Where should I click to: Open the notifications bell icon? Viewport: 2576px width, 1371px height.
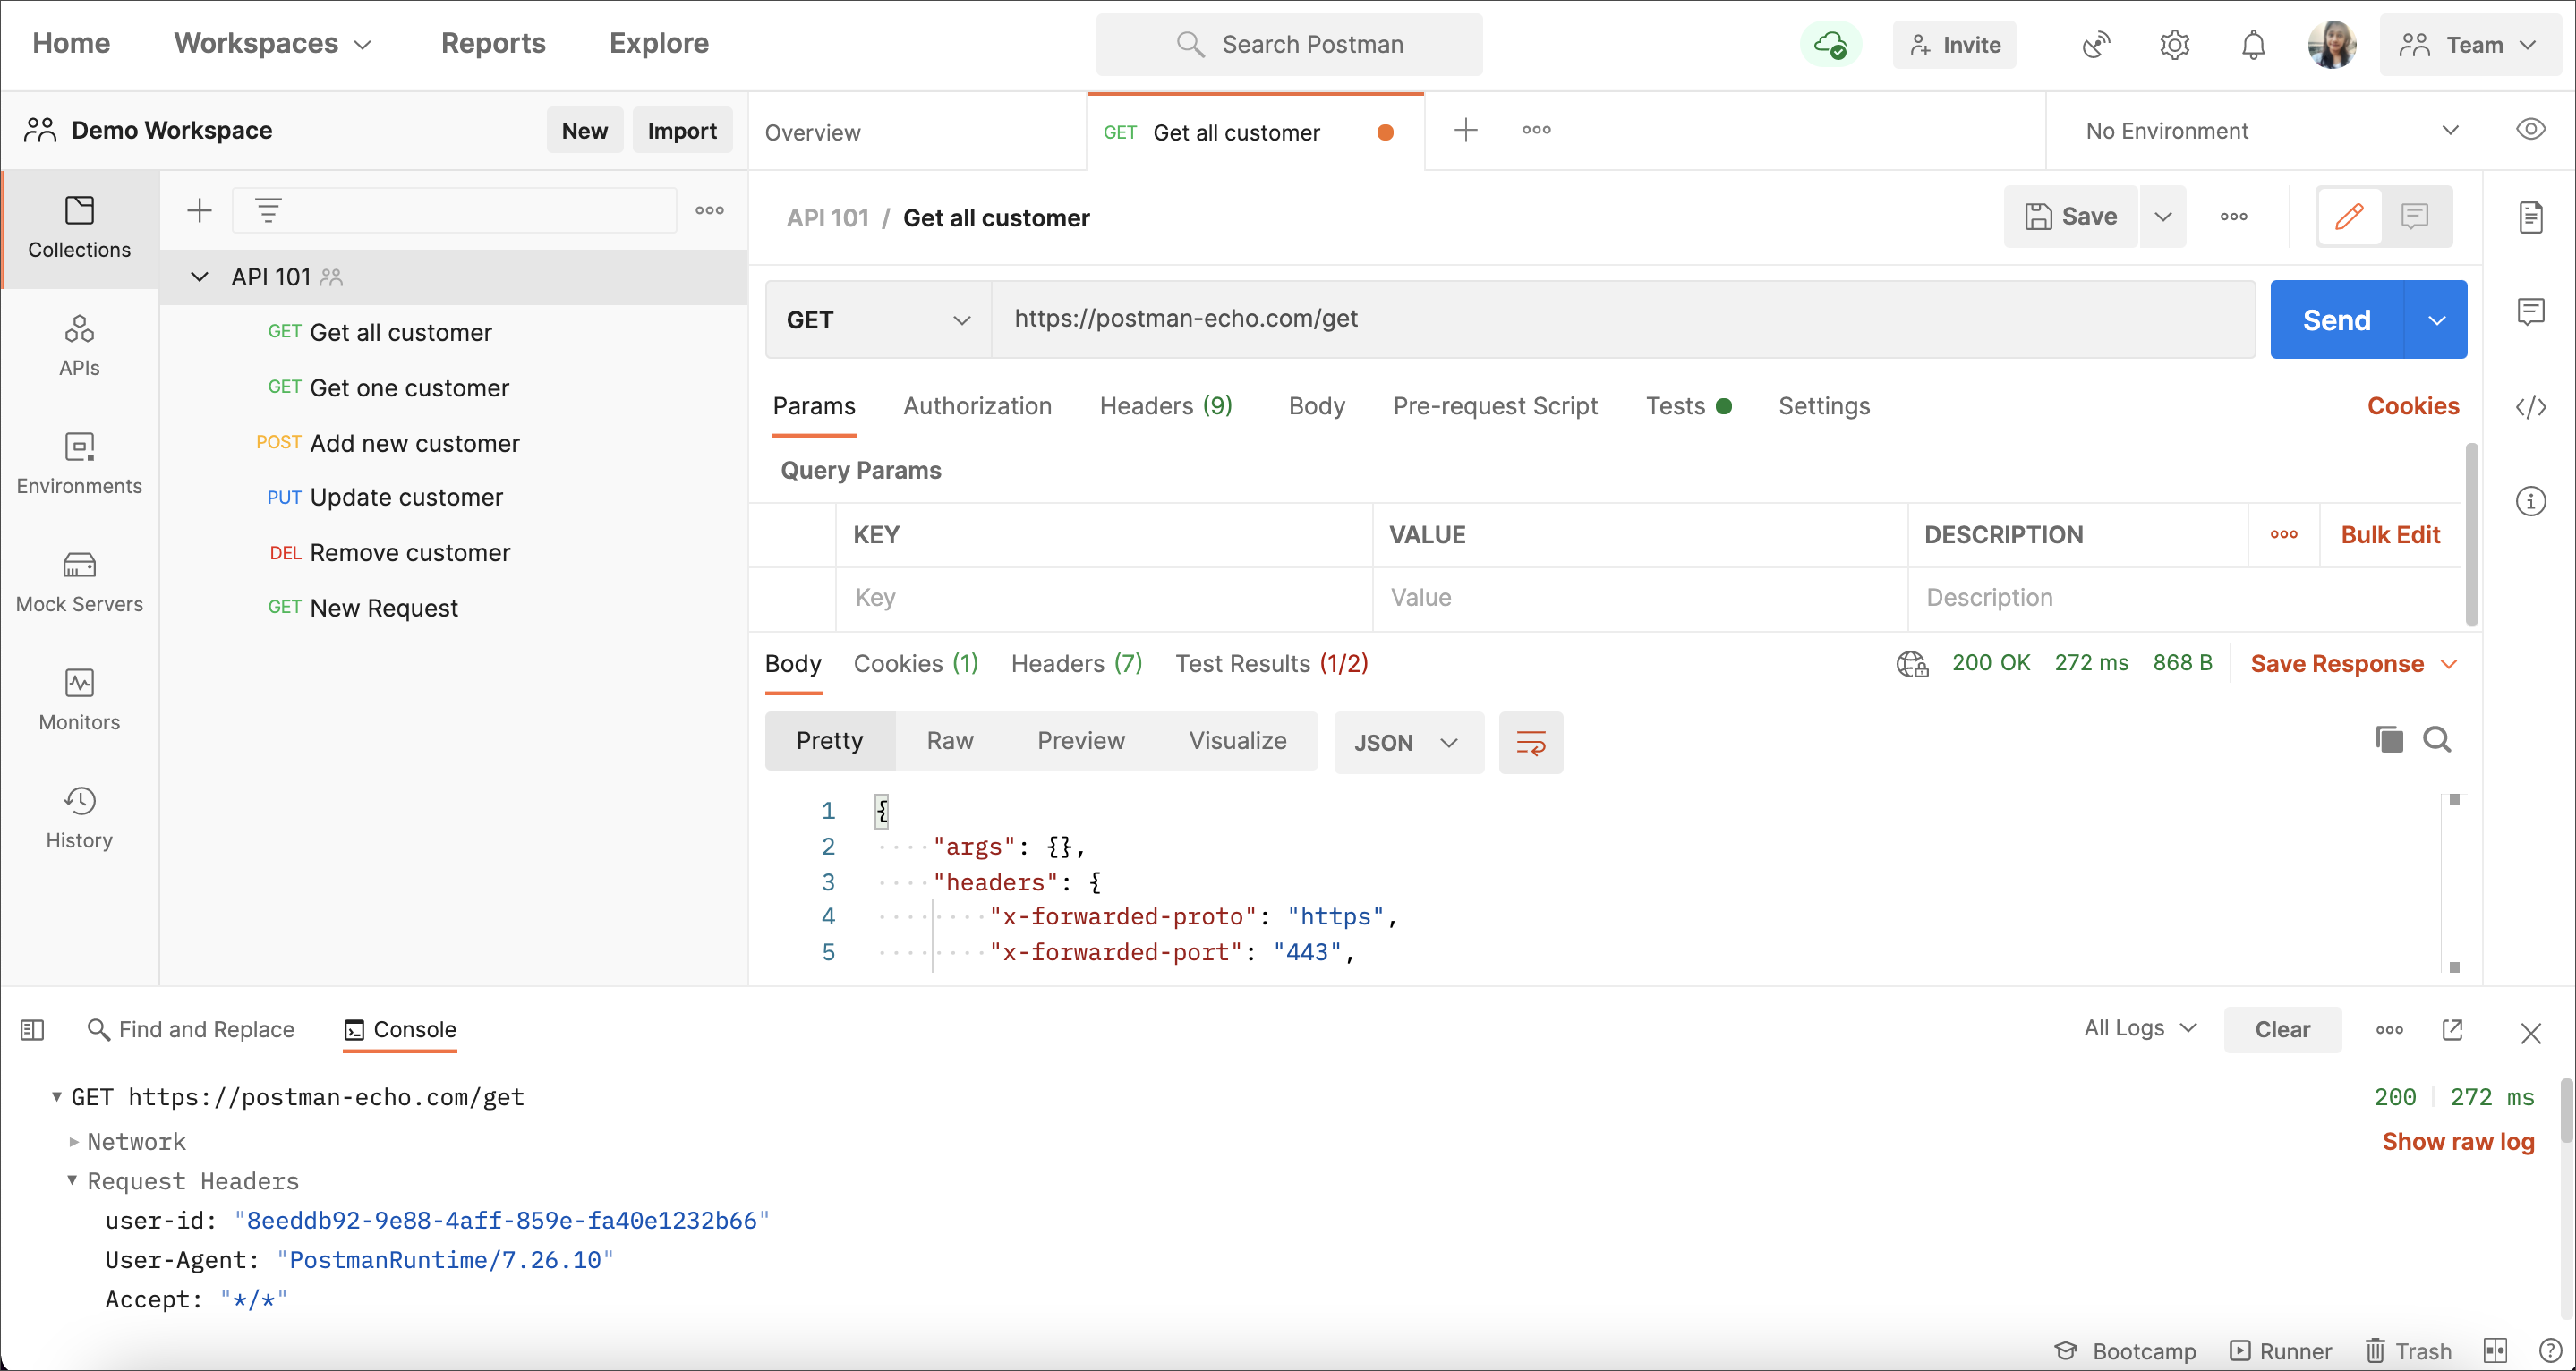pyautogui.click(x=2253, y=45)
